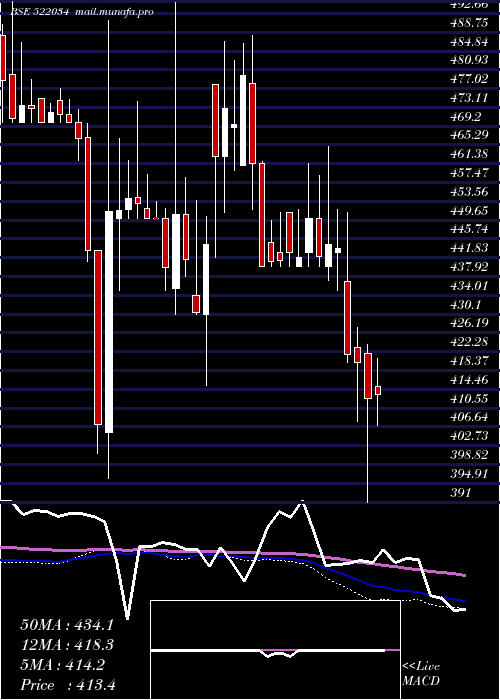
Task: Click the 480.93 price axis label
Action: (470, 61)
